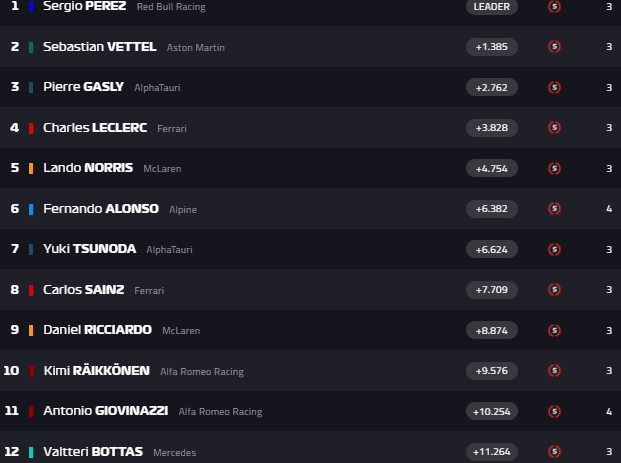
Task: Click the soft tyre icon for Sebastian Vettel
Action: [555, 47]
